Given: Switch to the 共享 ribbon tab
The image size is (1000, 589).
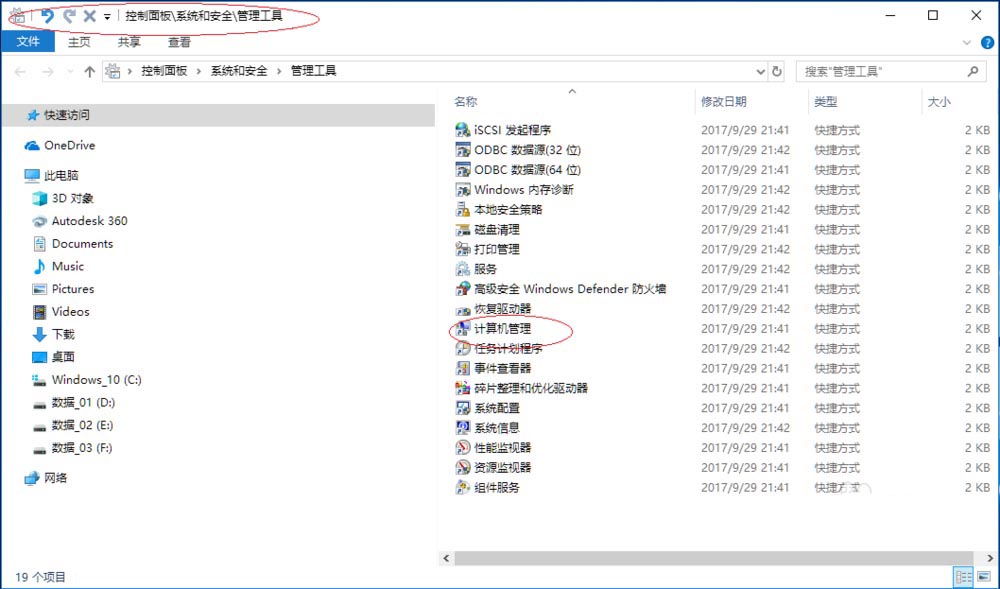Looking at the screenshot, I should click(x=129, y=42).
